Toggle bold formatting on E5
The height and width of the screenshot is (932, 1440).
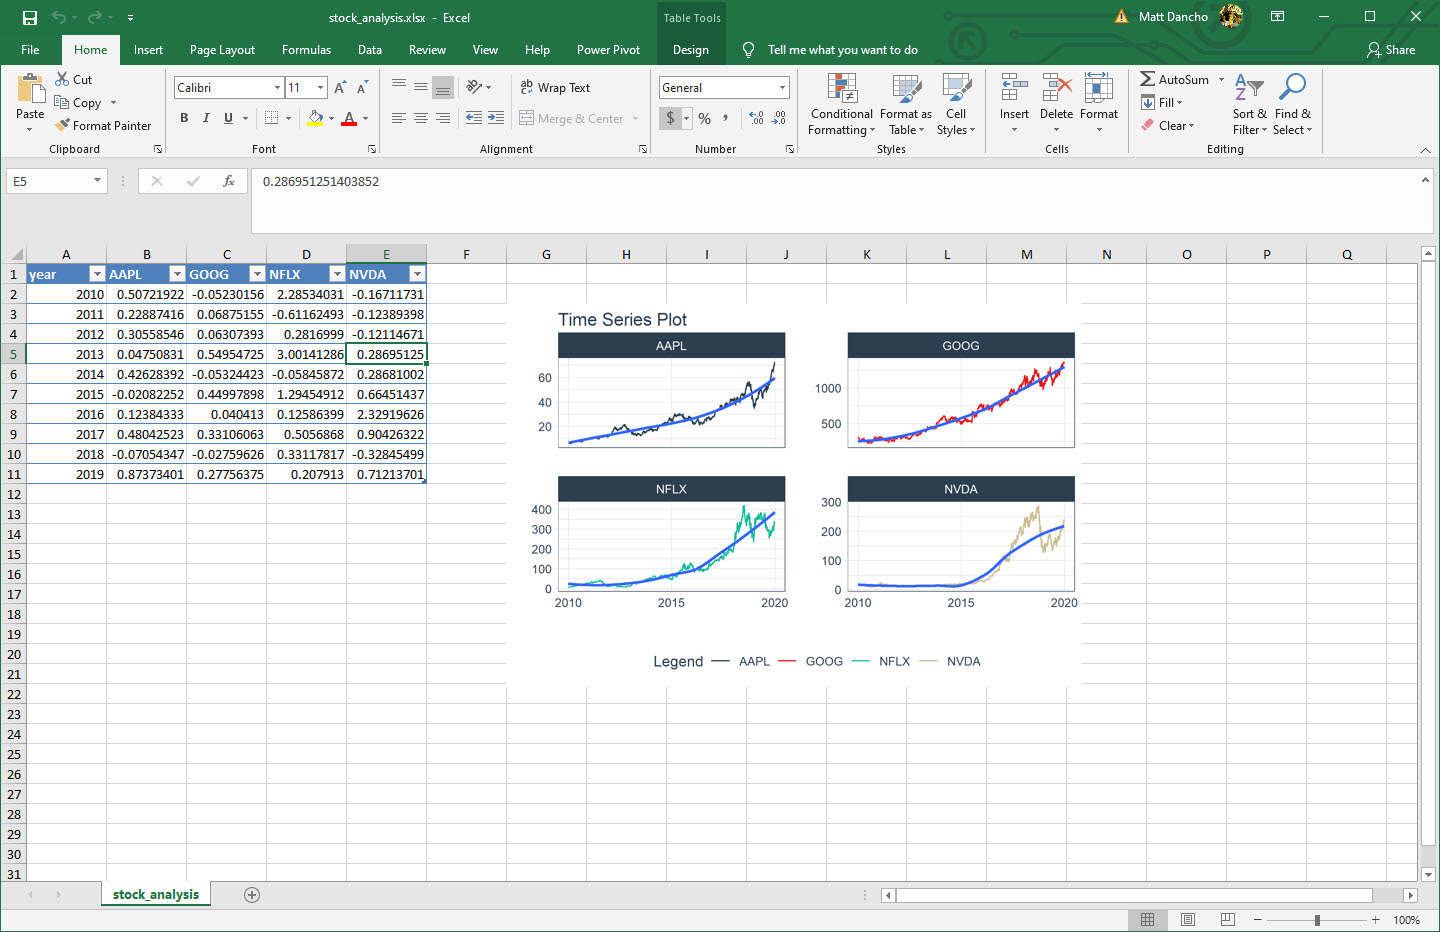coord(184,118)
